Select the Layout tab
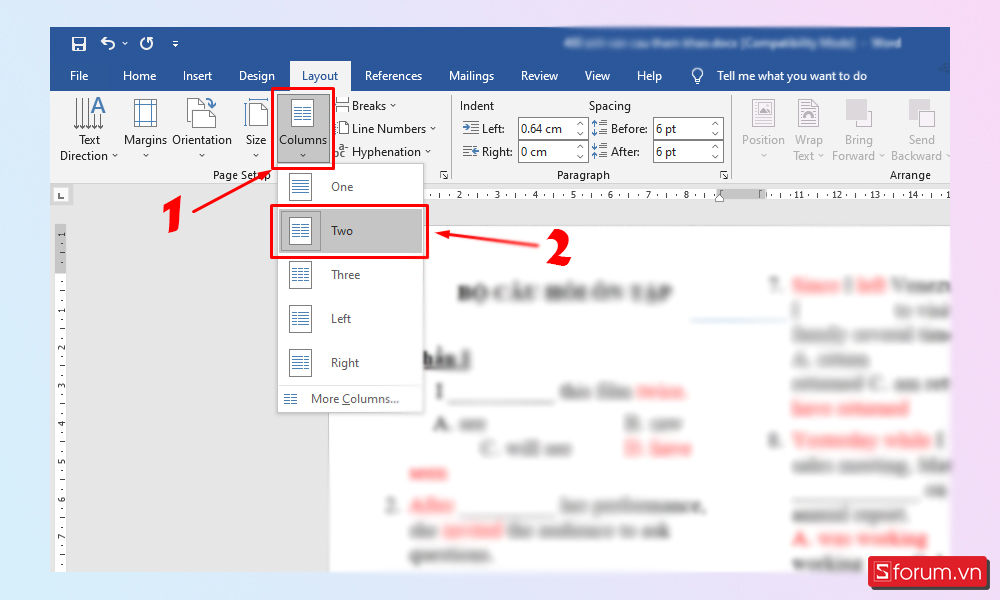This screenshot has width=1000, height=600. 320,76
